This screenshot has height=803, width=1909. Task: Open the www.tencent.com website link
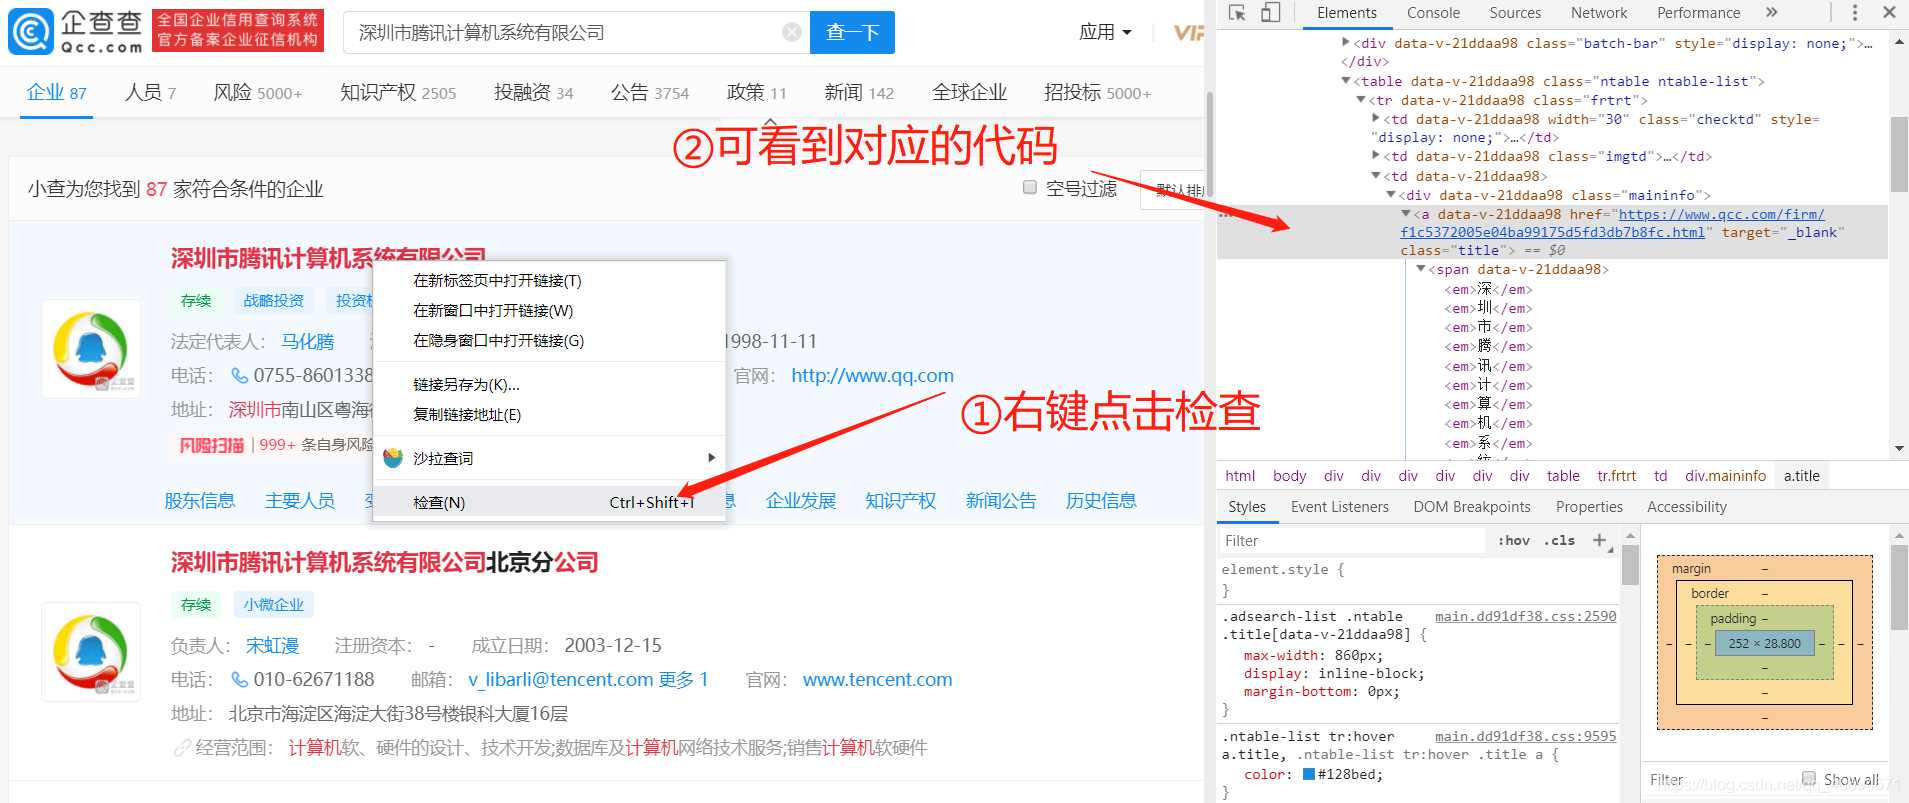click(877, 679)
